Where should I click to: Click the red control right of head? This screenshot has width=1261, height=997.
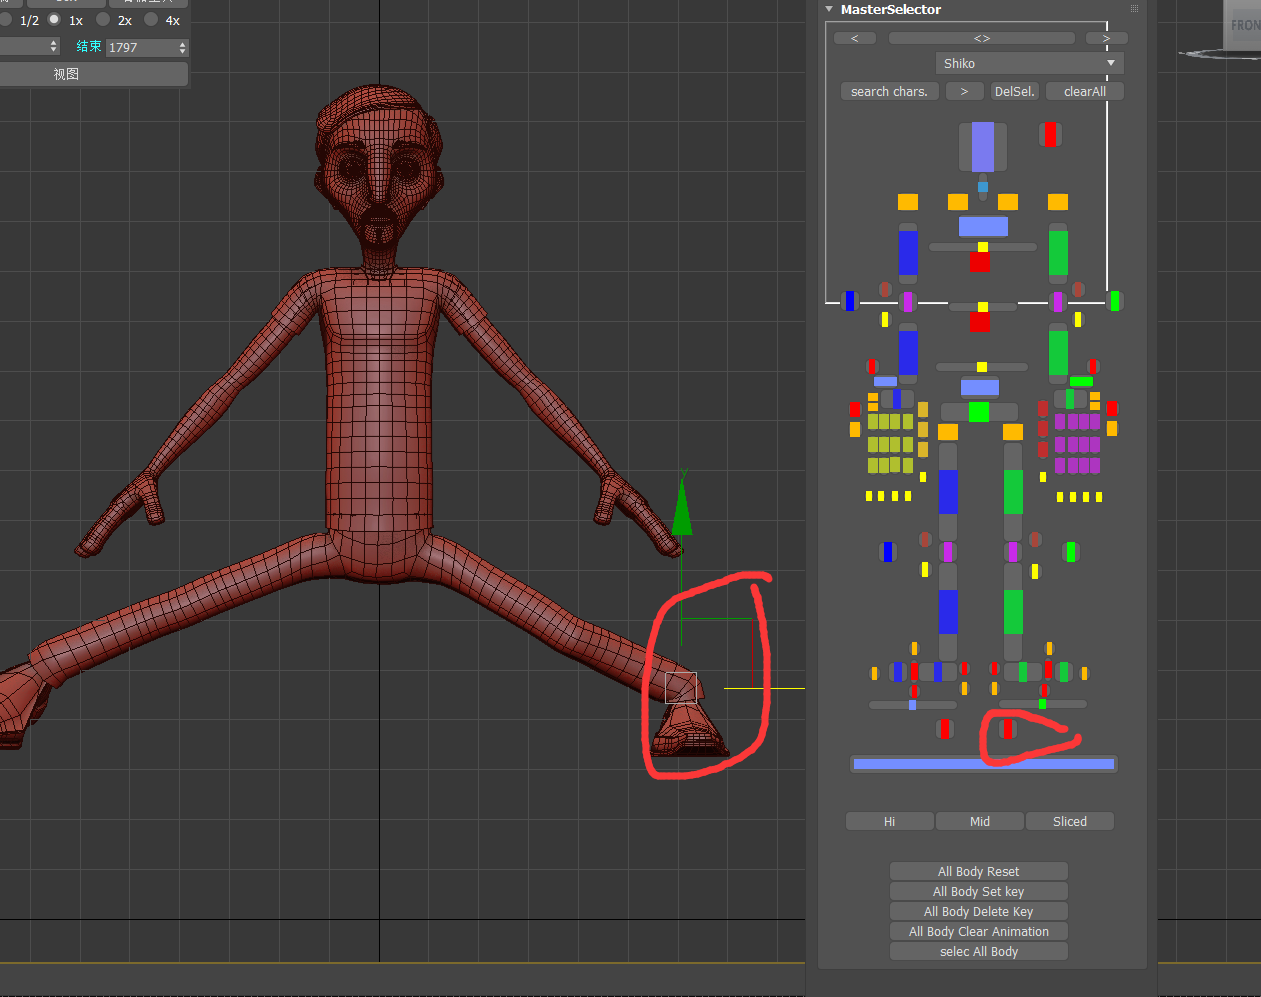tap(1049, 134)
